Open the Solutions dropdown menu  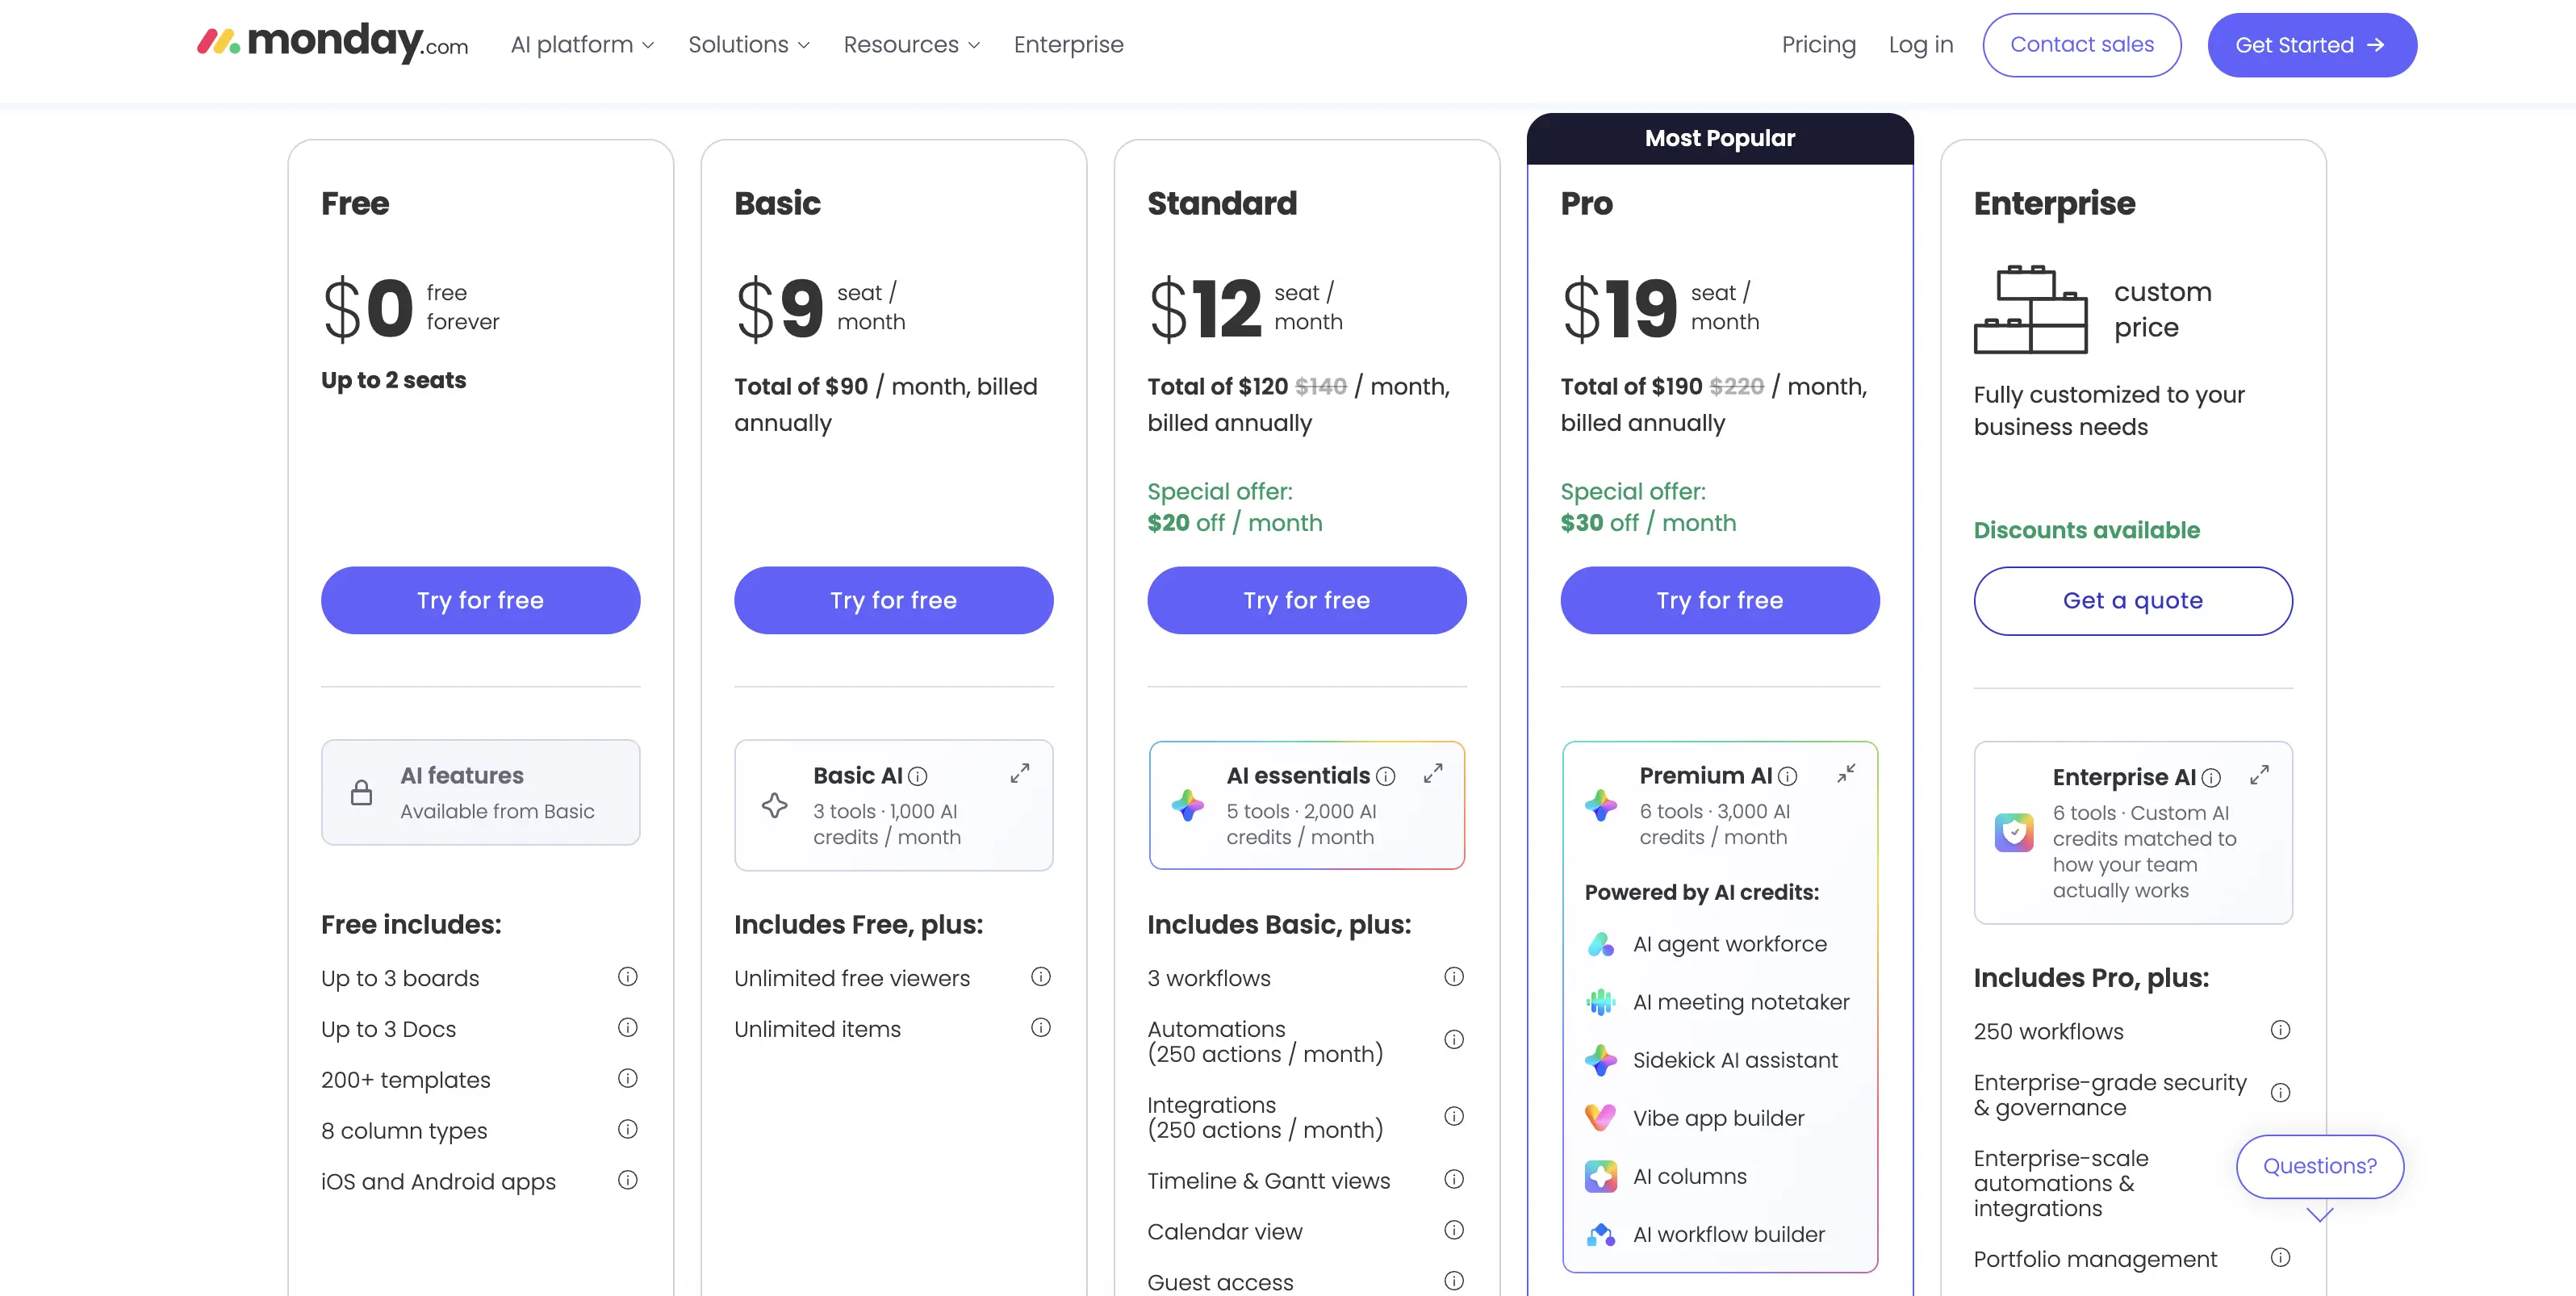tap(749, 45)
